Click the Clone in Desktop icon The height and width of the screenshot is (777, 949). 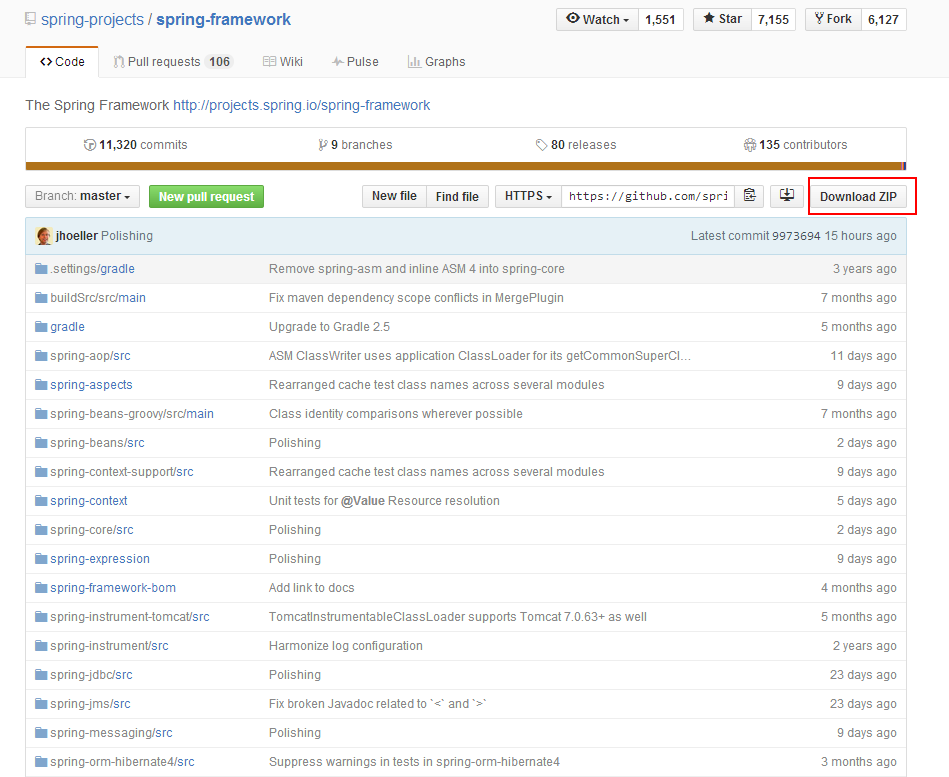pyautogui.click(x=787, y=196)
